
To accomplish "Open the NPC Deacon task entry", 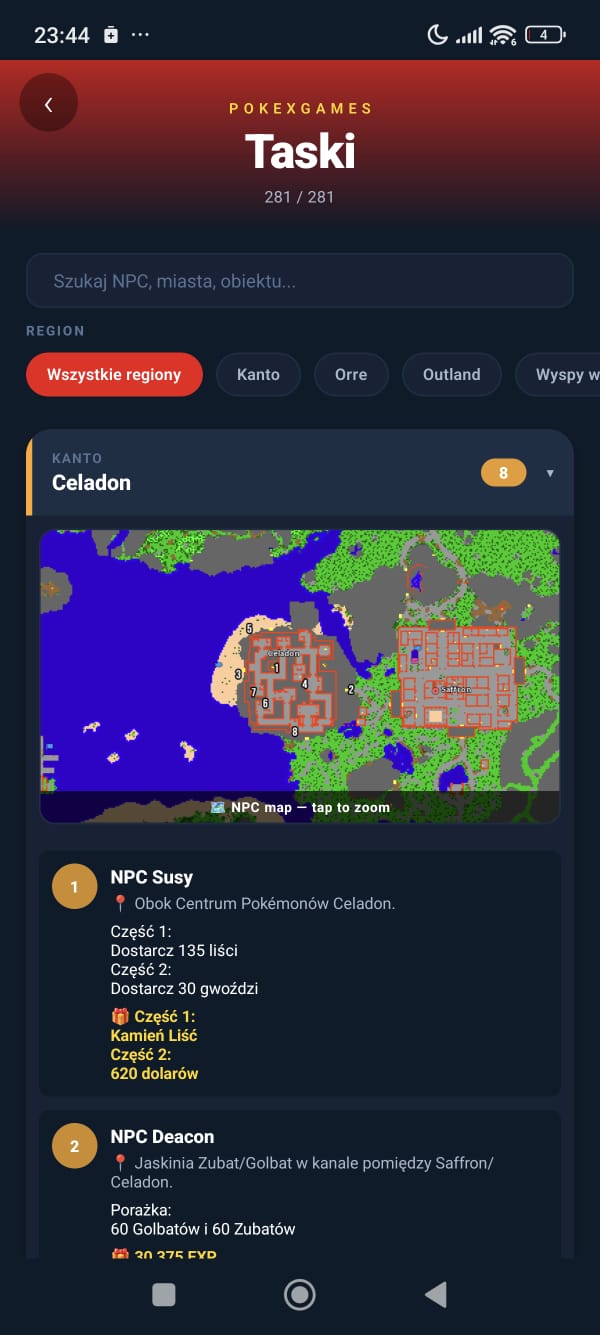I will [x=300, y=1184].
